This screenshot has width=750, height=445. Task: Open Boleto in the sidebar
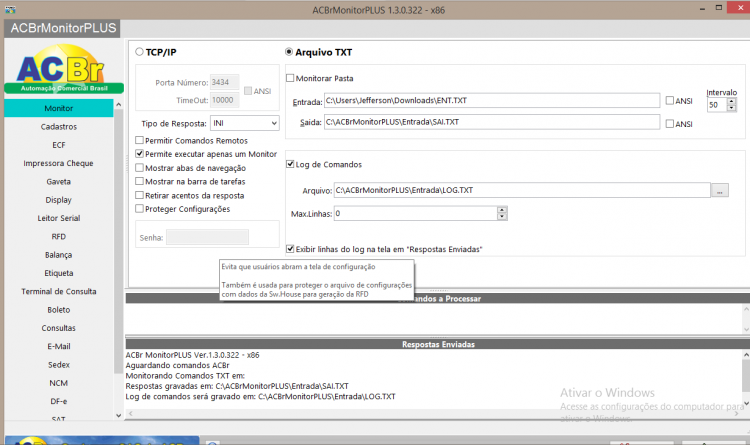(x=59, y=310)
